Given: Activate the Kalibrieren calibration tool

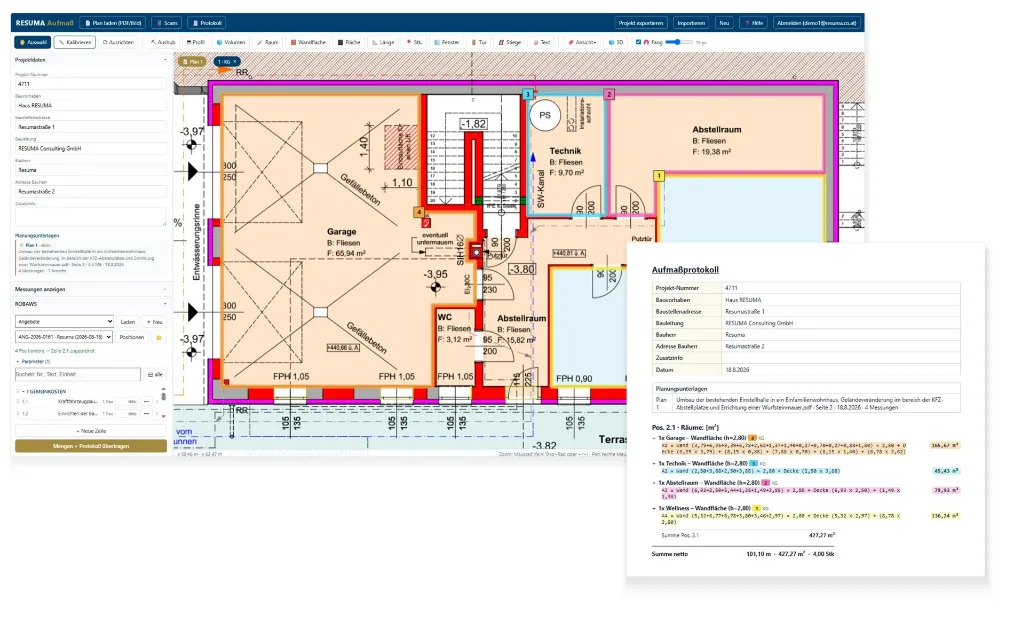Looking at the screenshot, I should (x=75, y=42).
